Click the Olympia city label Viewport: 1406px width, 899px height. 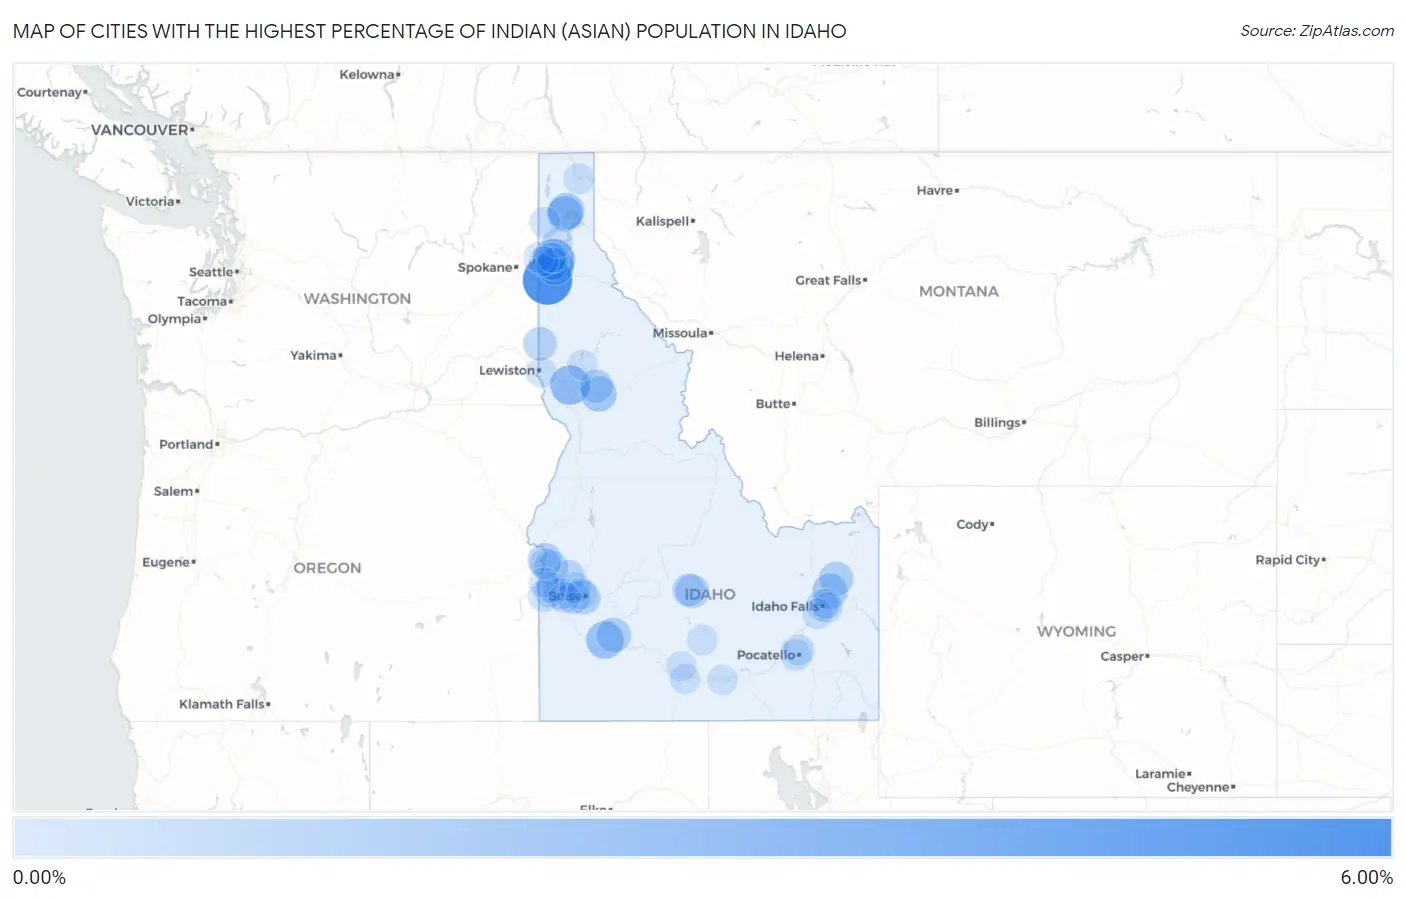pos(177,319)
